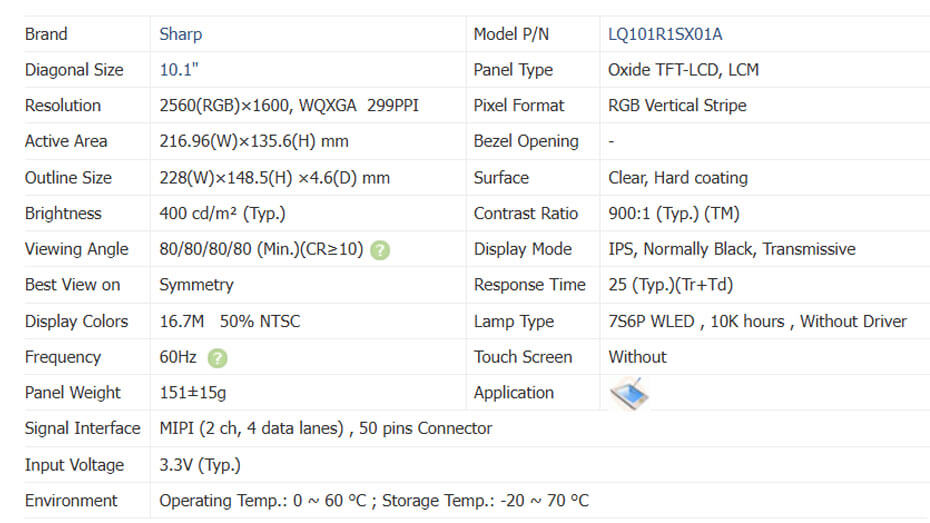Viewport: 930px width, 523px height.
Task: Select the RGB Vertical Stripe value
Action: pos(677,106)
